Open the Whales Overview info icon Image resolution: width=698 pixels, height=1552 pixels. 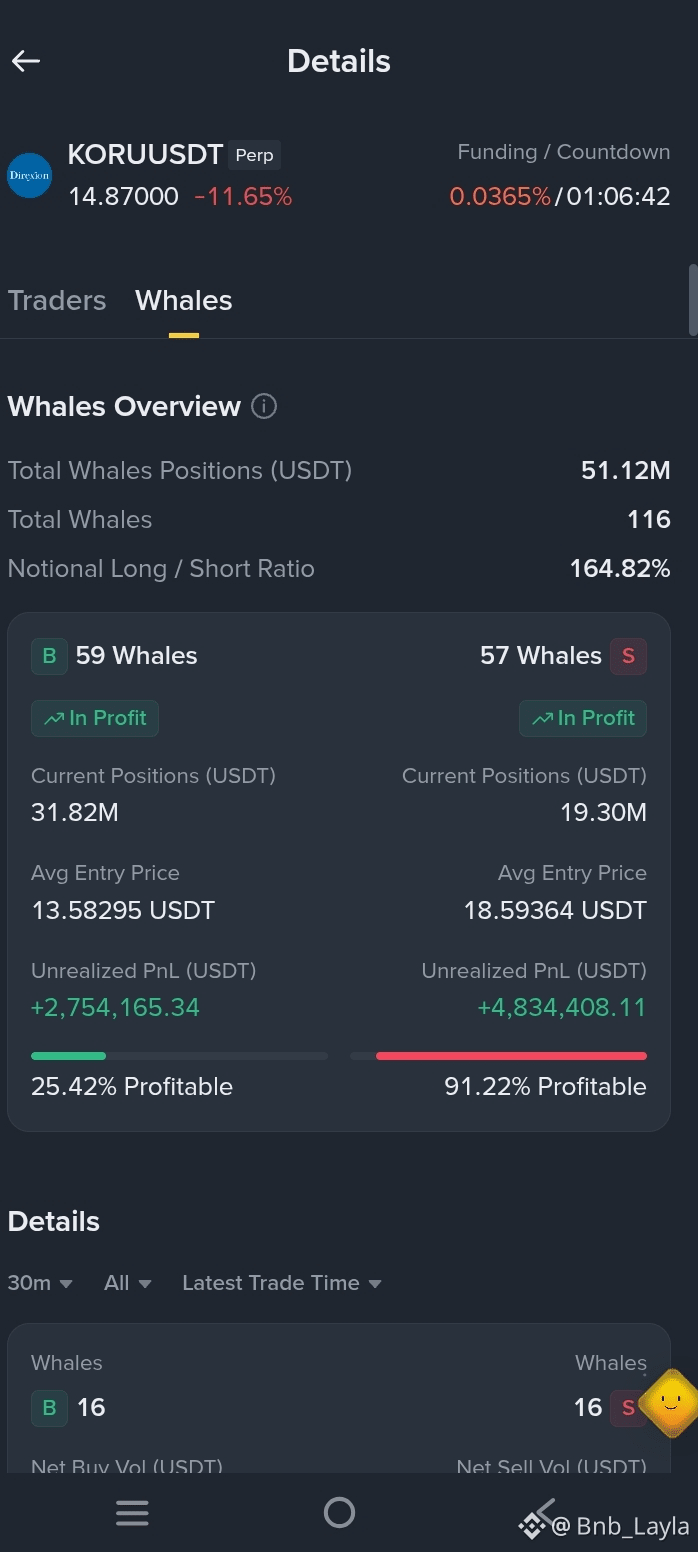pyautogui.click(x=264, y=406)
